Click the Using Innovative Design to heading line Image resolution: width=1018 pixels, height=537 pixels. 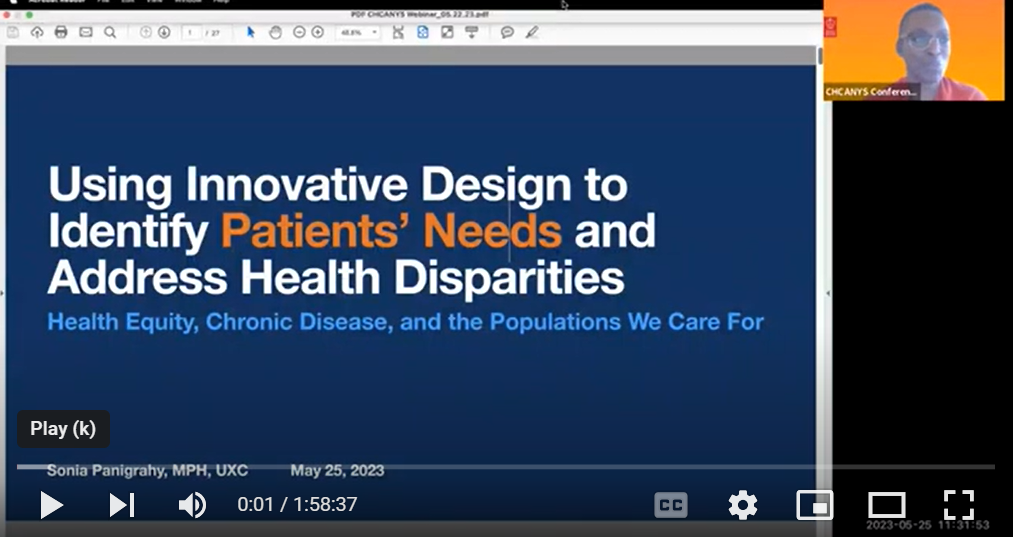coord(338,184)
